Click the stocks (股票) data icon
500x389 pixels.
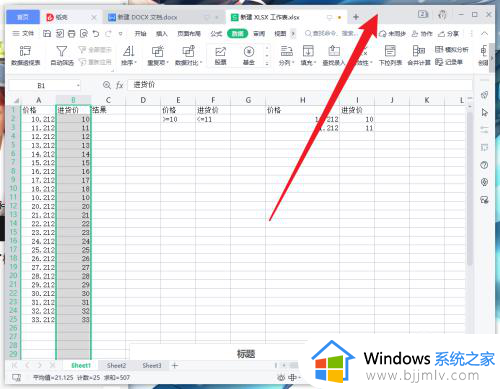coord(220,55)
